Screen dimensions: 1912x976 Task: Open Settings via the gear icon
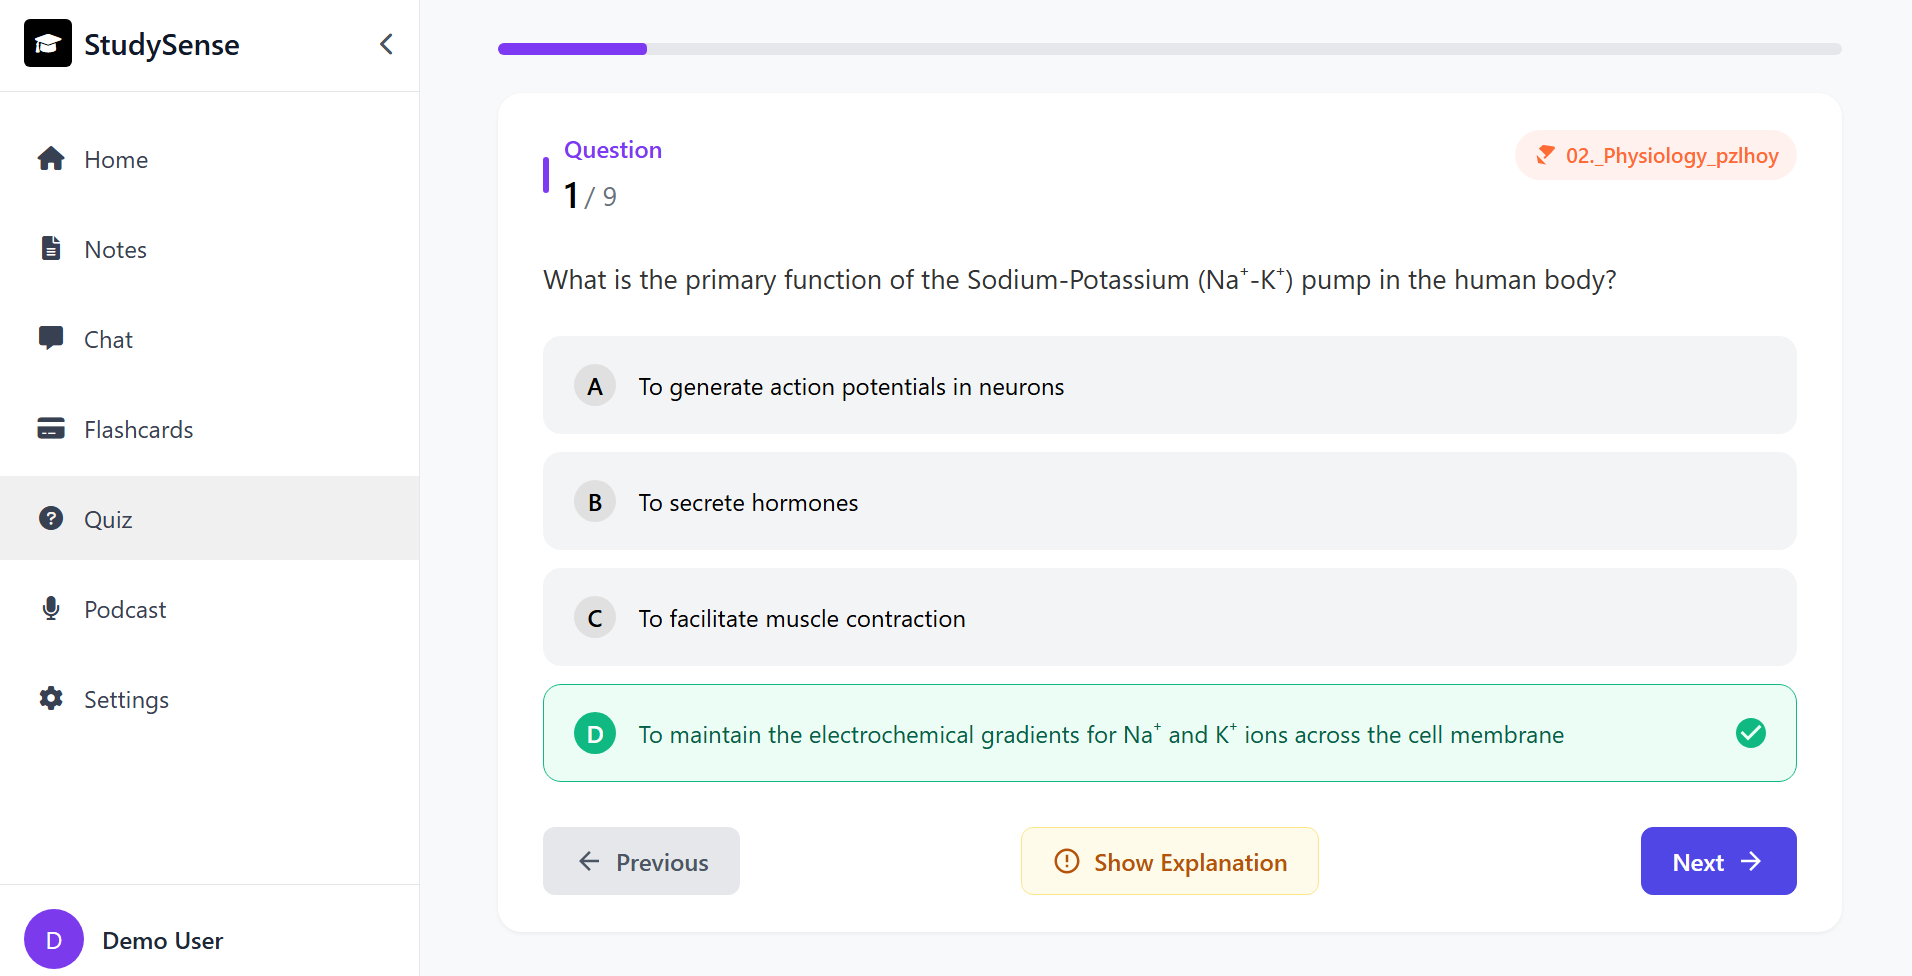[x=51, y=698]
